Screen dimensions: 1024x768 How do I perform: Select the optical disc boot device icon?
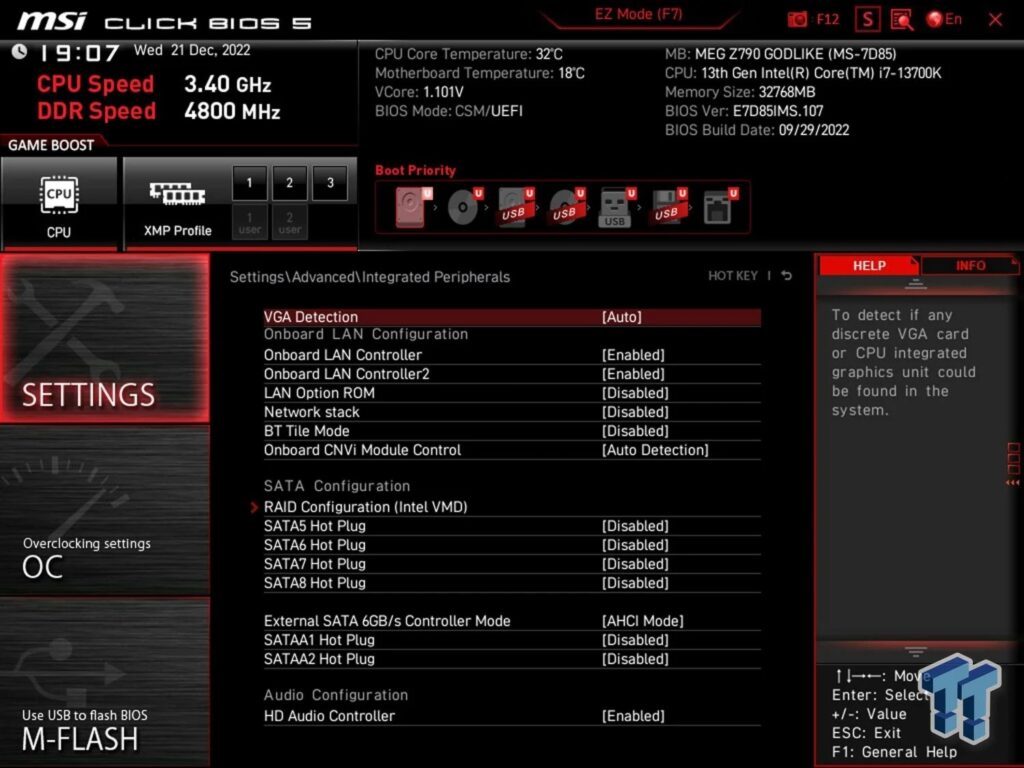point(465,206)
